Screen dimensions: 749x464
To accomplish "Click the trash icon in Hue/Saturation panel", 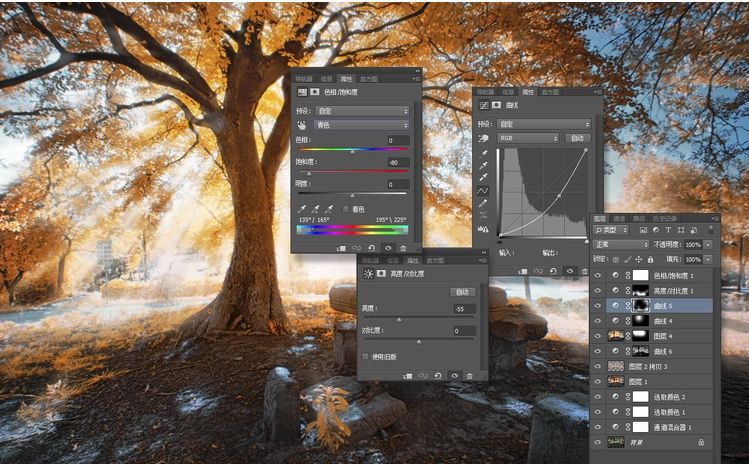I will pyautogui.click(x=403, y=247).
